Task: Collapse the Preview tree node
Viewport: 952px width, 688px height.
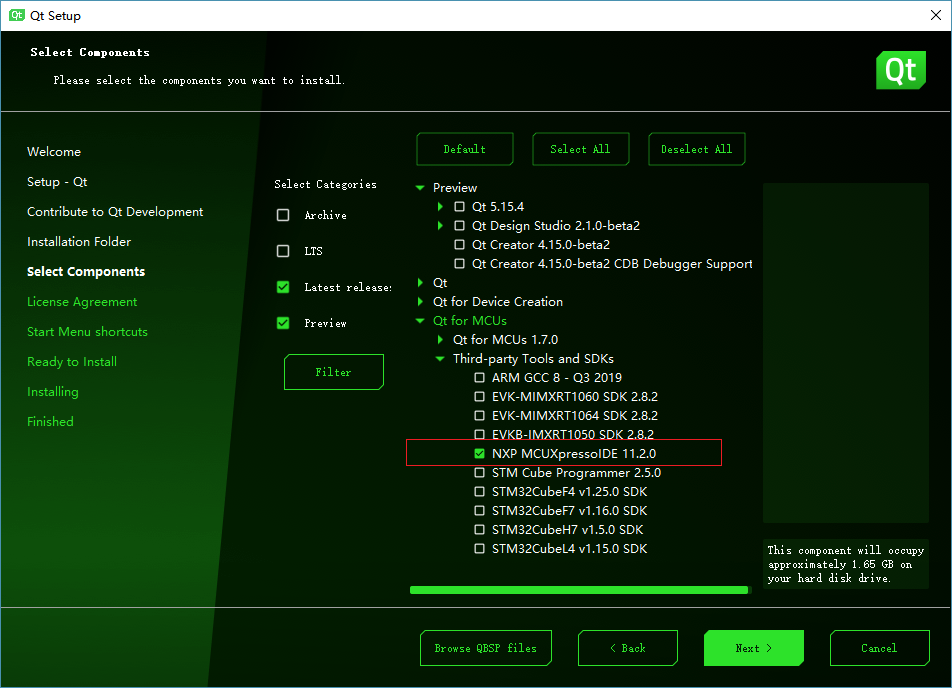Action: click(420, 188)
